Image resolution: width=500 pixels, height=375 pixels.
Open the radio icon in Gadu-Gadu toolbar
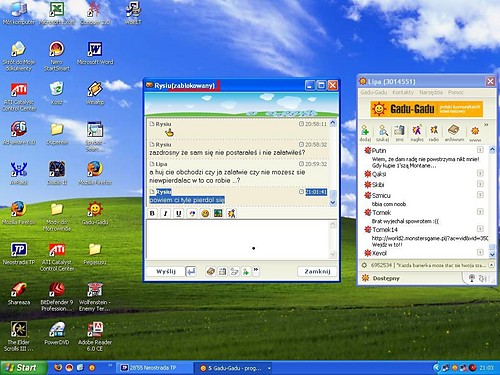(x=434, y=133)
